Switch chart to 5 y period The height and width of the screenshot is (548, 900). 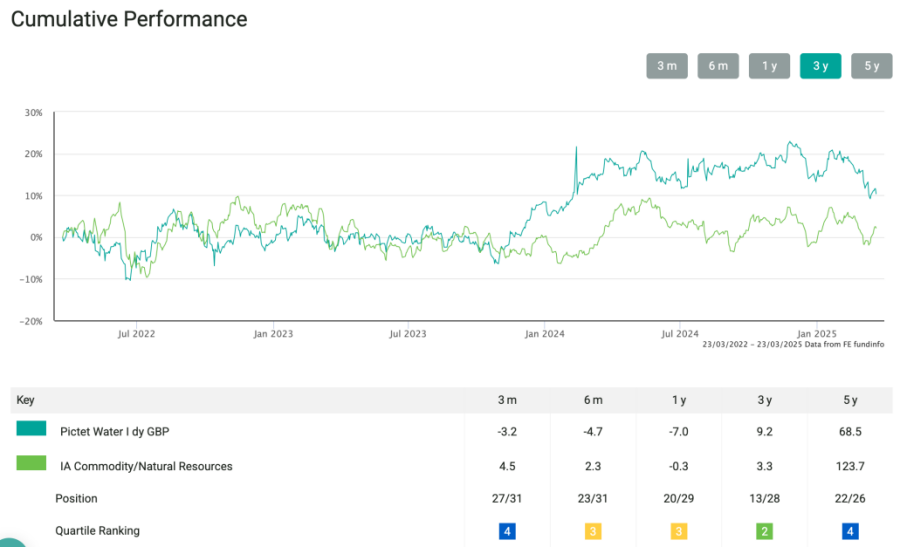point(871,66)
